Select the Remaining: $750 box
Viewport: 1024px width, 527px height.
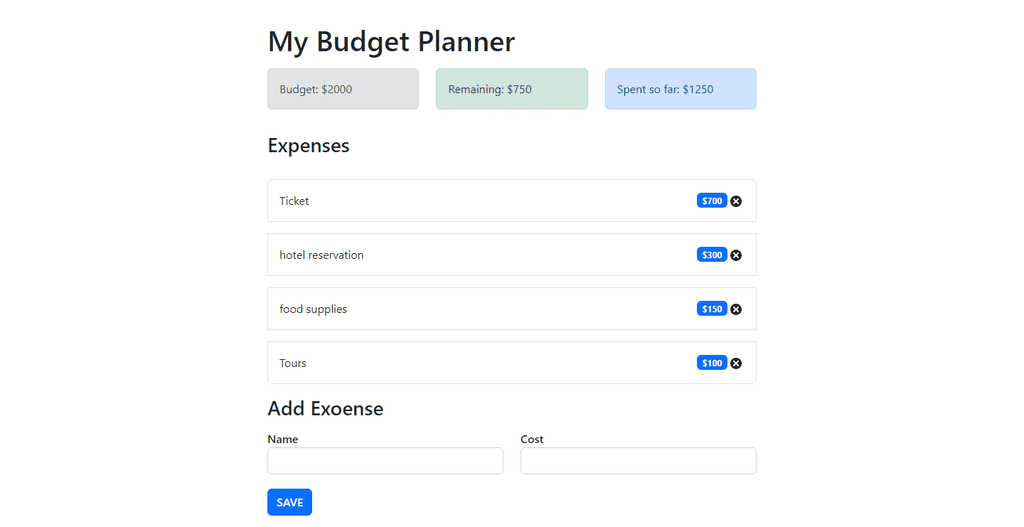pyautogui.click(x=512, y=89)
